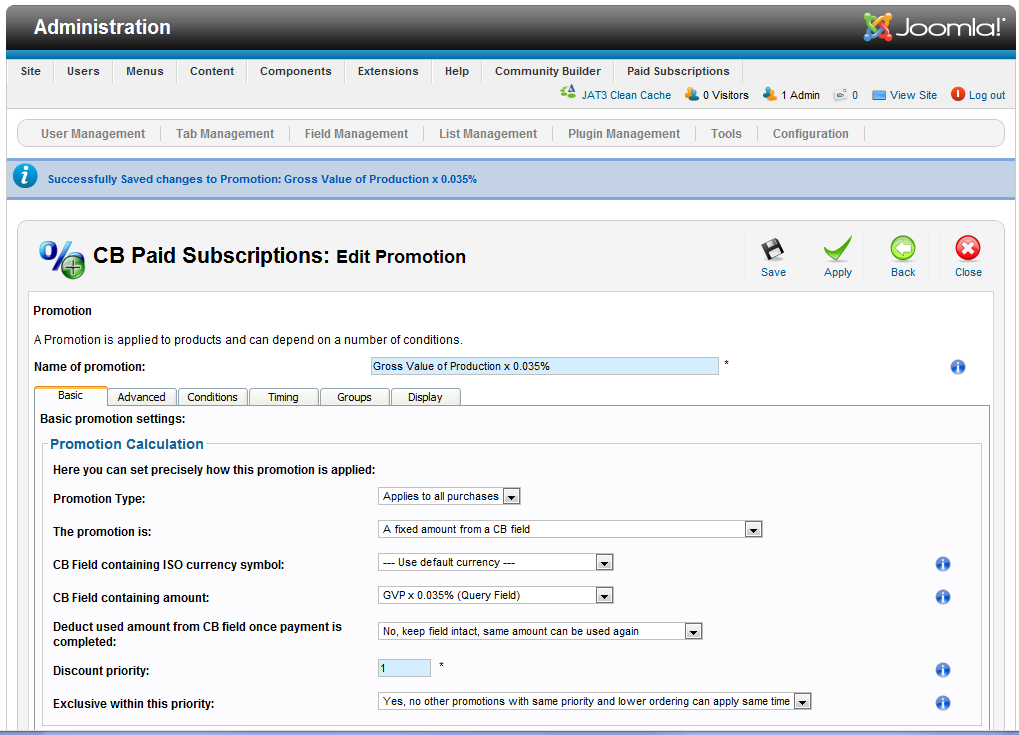The height and width of the screenshot is (735, 1019).
Task: Open the CB Field containing amount dropdown
Action: click(496, 595)
